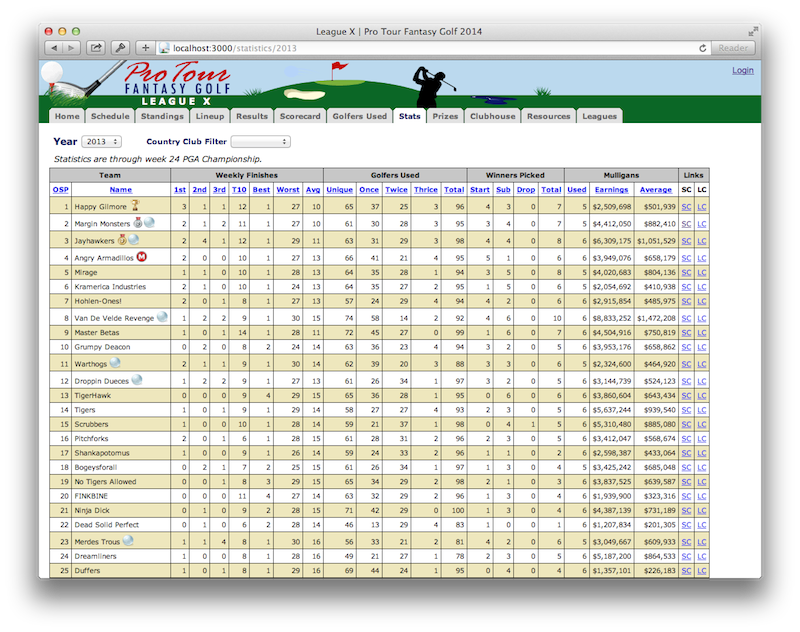Click the wrench icon in browser toolbar
This screenshot has height=632, width=800.
(120, 47)
